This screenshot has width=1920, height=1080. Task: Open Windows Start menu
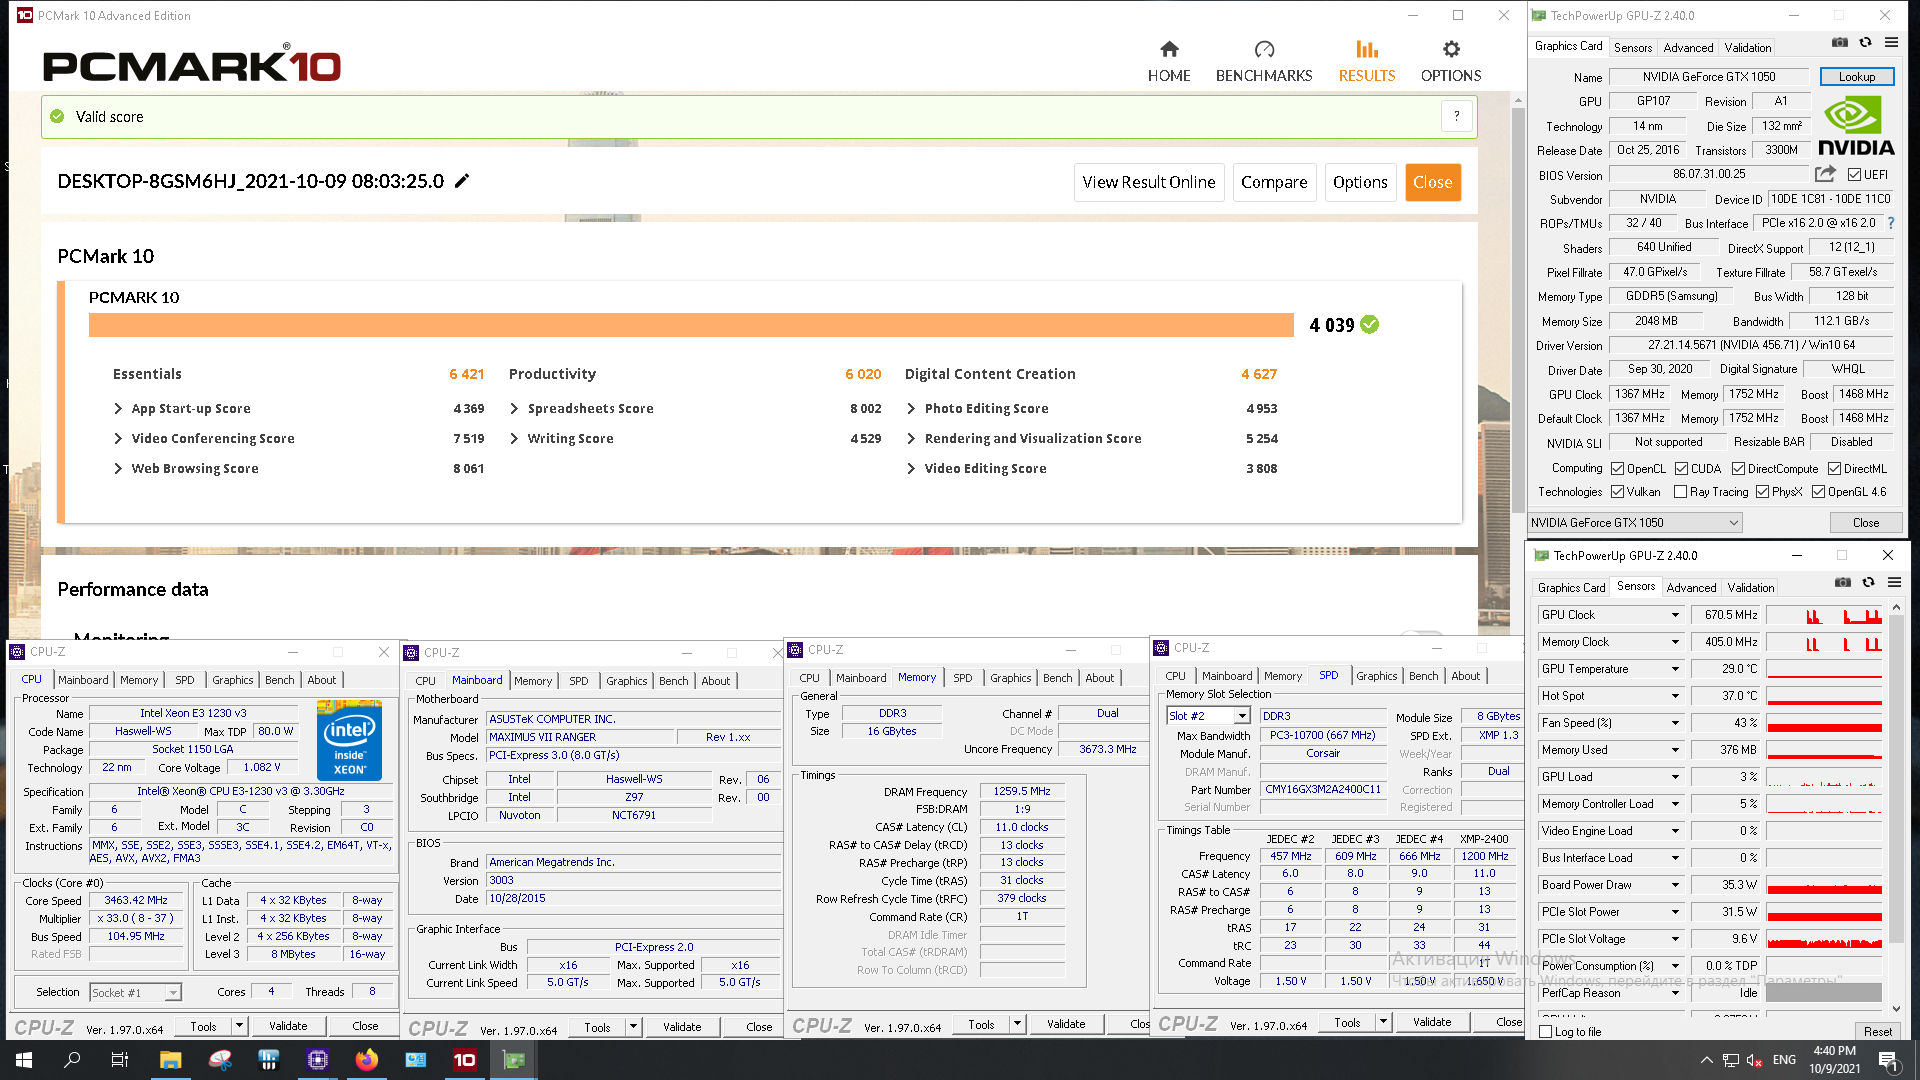[x=24, y=1060]
